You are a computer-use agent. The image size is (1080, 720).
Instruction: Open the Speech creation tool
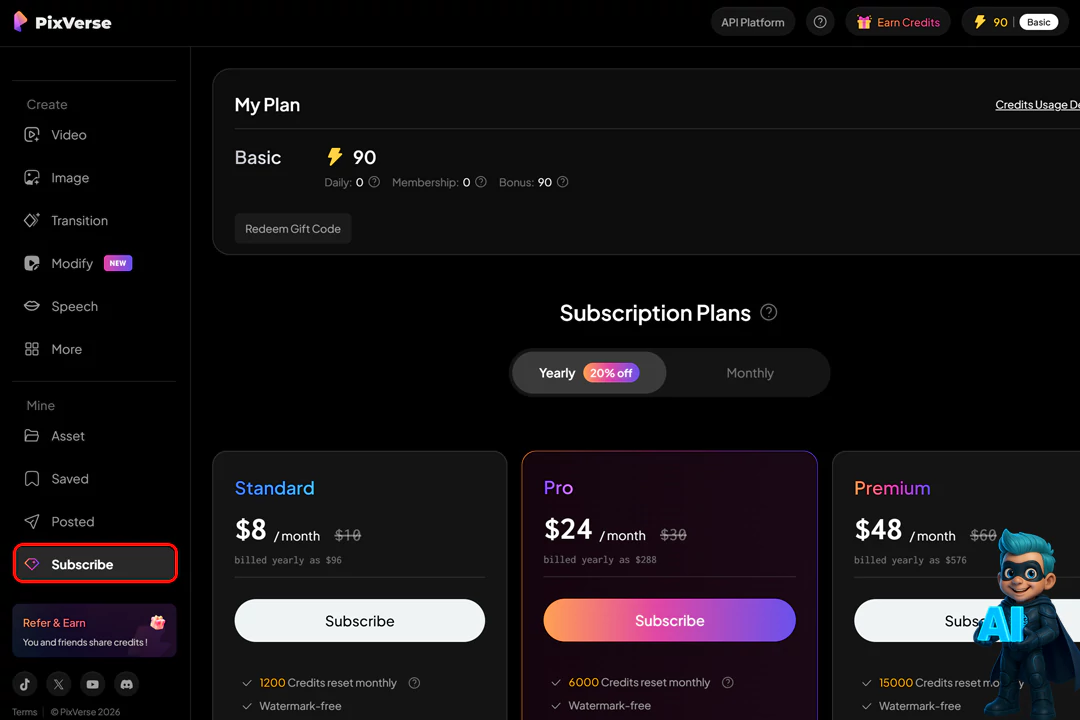pos(73,306)
